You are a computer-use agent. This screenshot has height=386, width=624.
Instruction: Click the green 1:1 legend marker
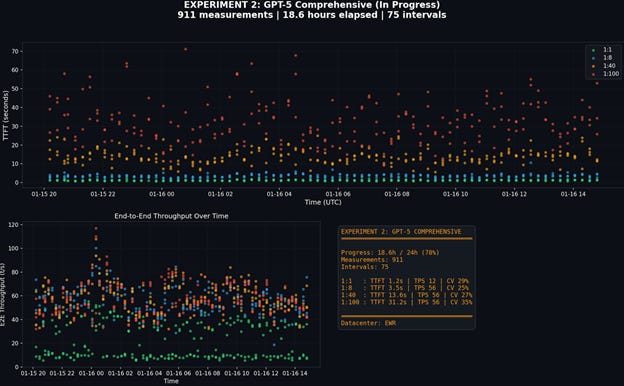pyautogui.click(x=593, y=50)
